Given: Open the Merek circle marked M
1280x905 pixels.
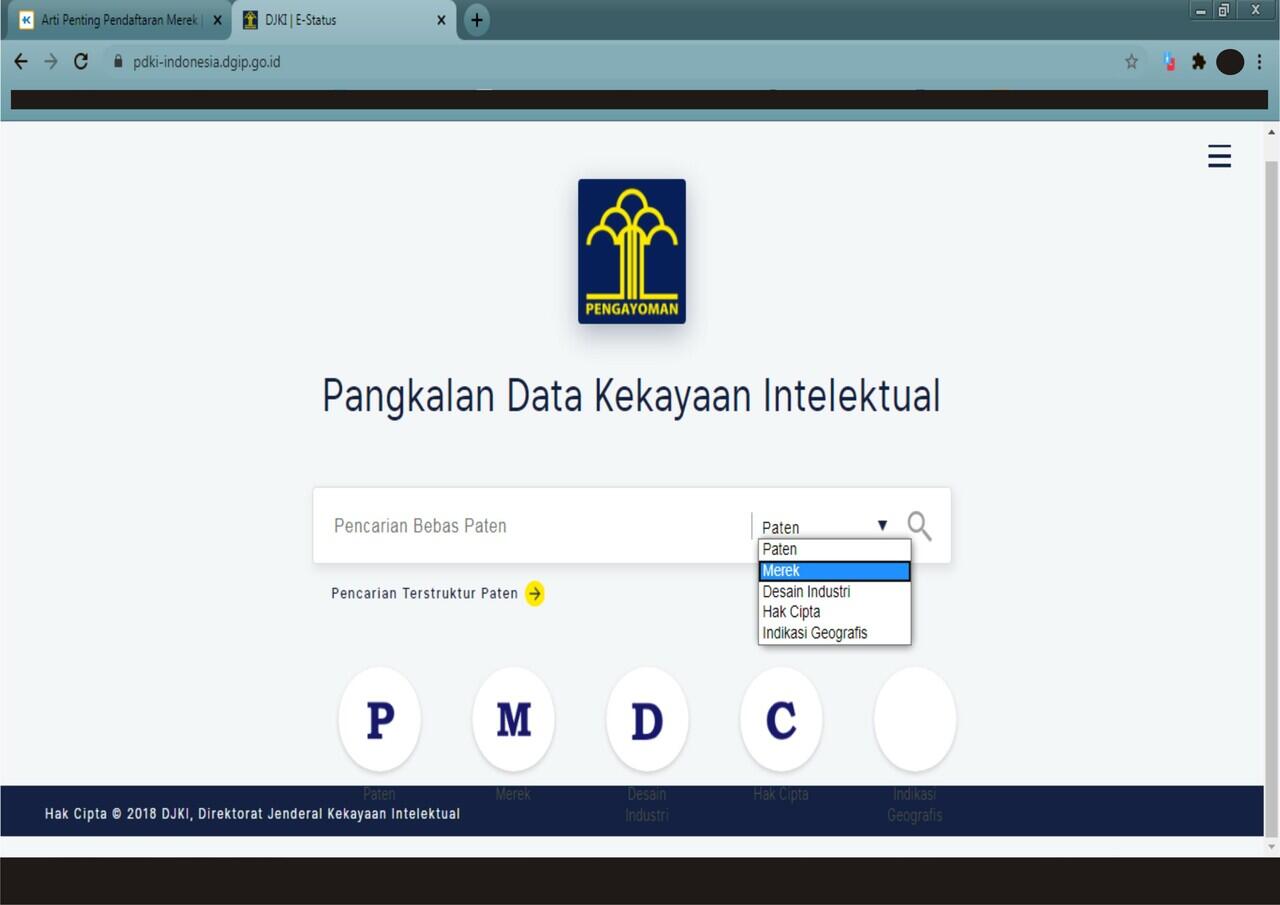Looking at the screenshot, I should point(513,719).
